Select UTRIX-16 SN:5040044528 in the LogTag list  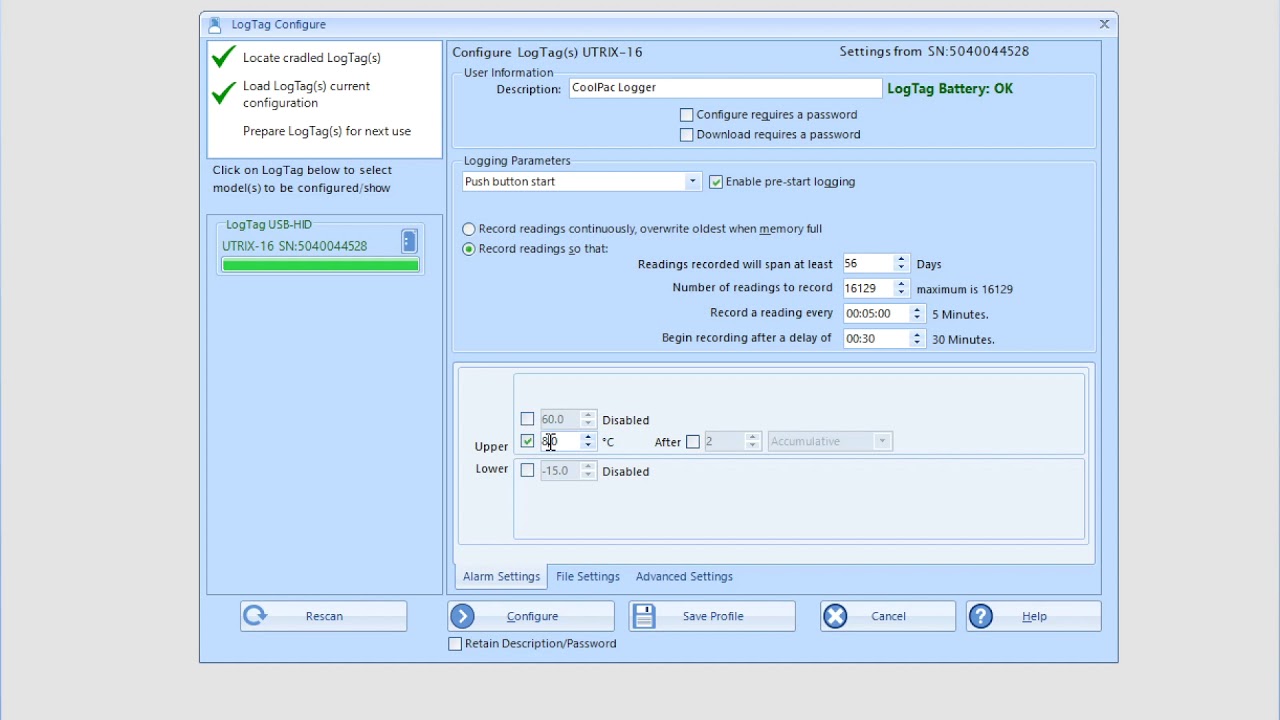coord(295,246)
